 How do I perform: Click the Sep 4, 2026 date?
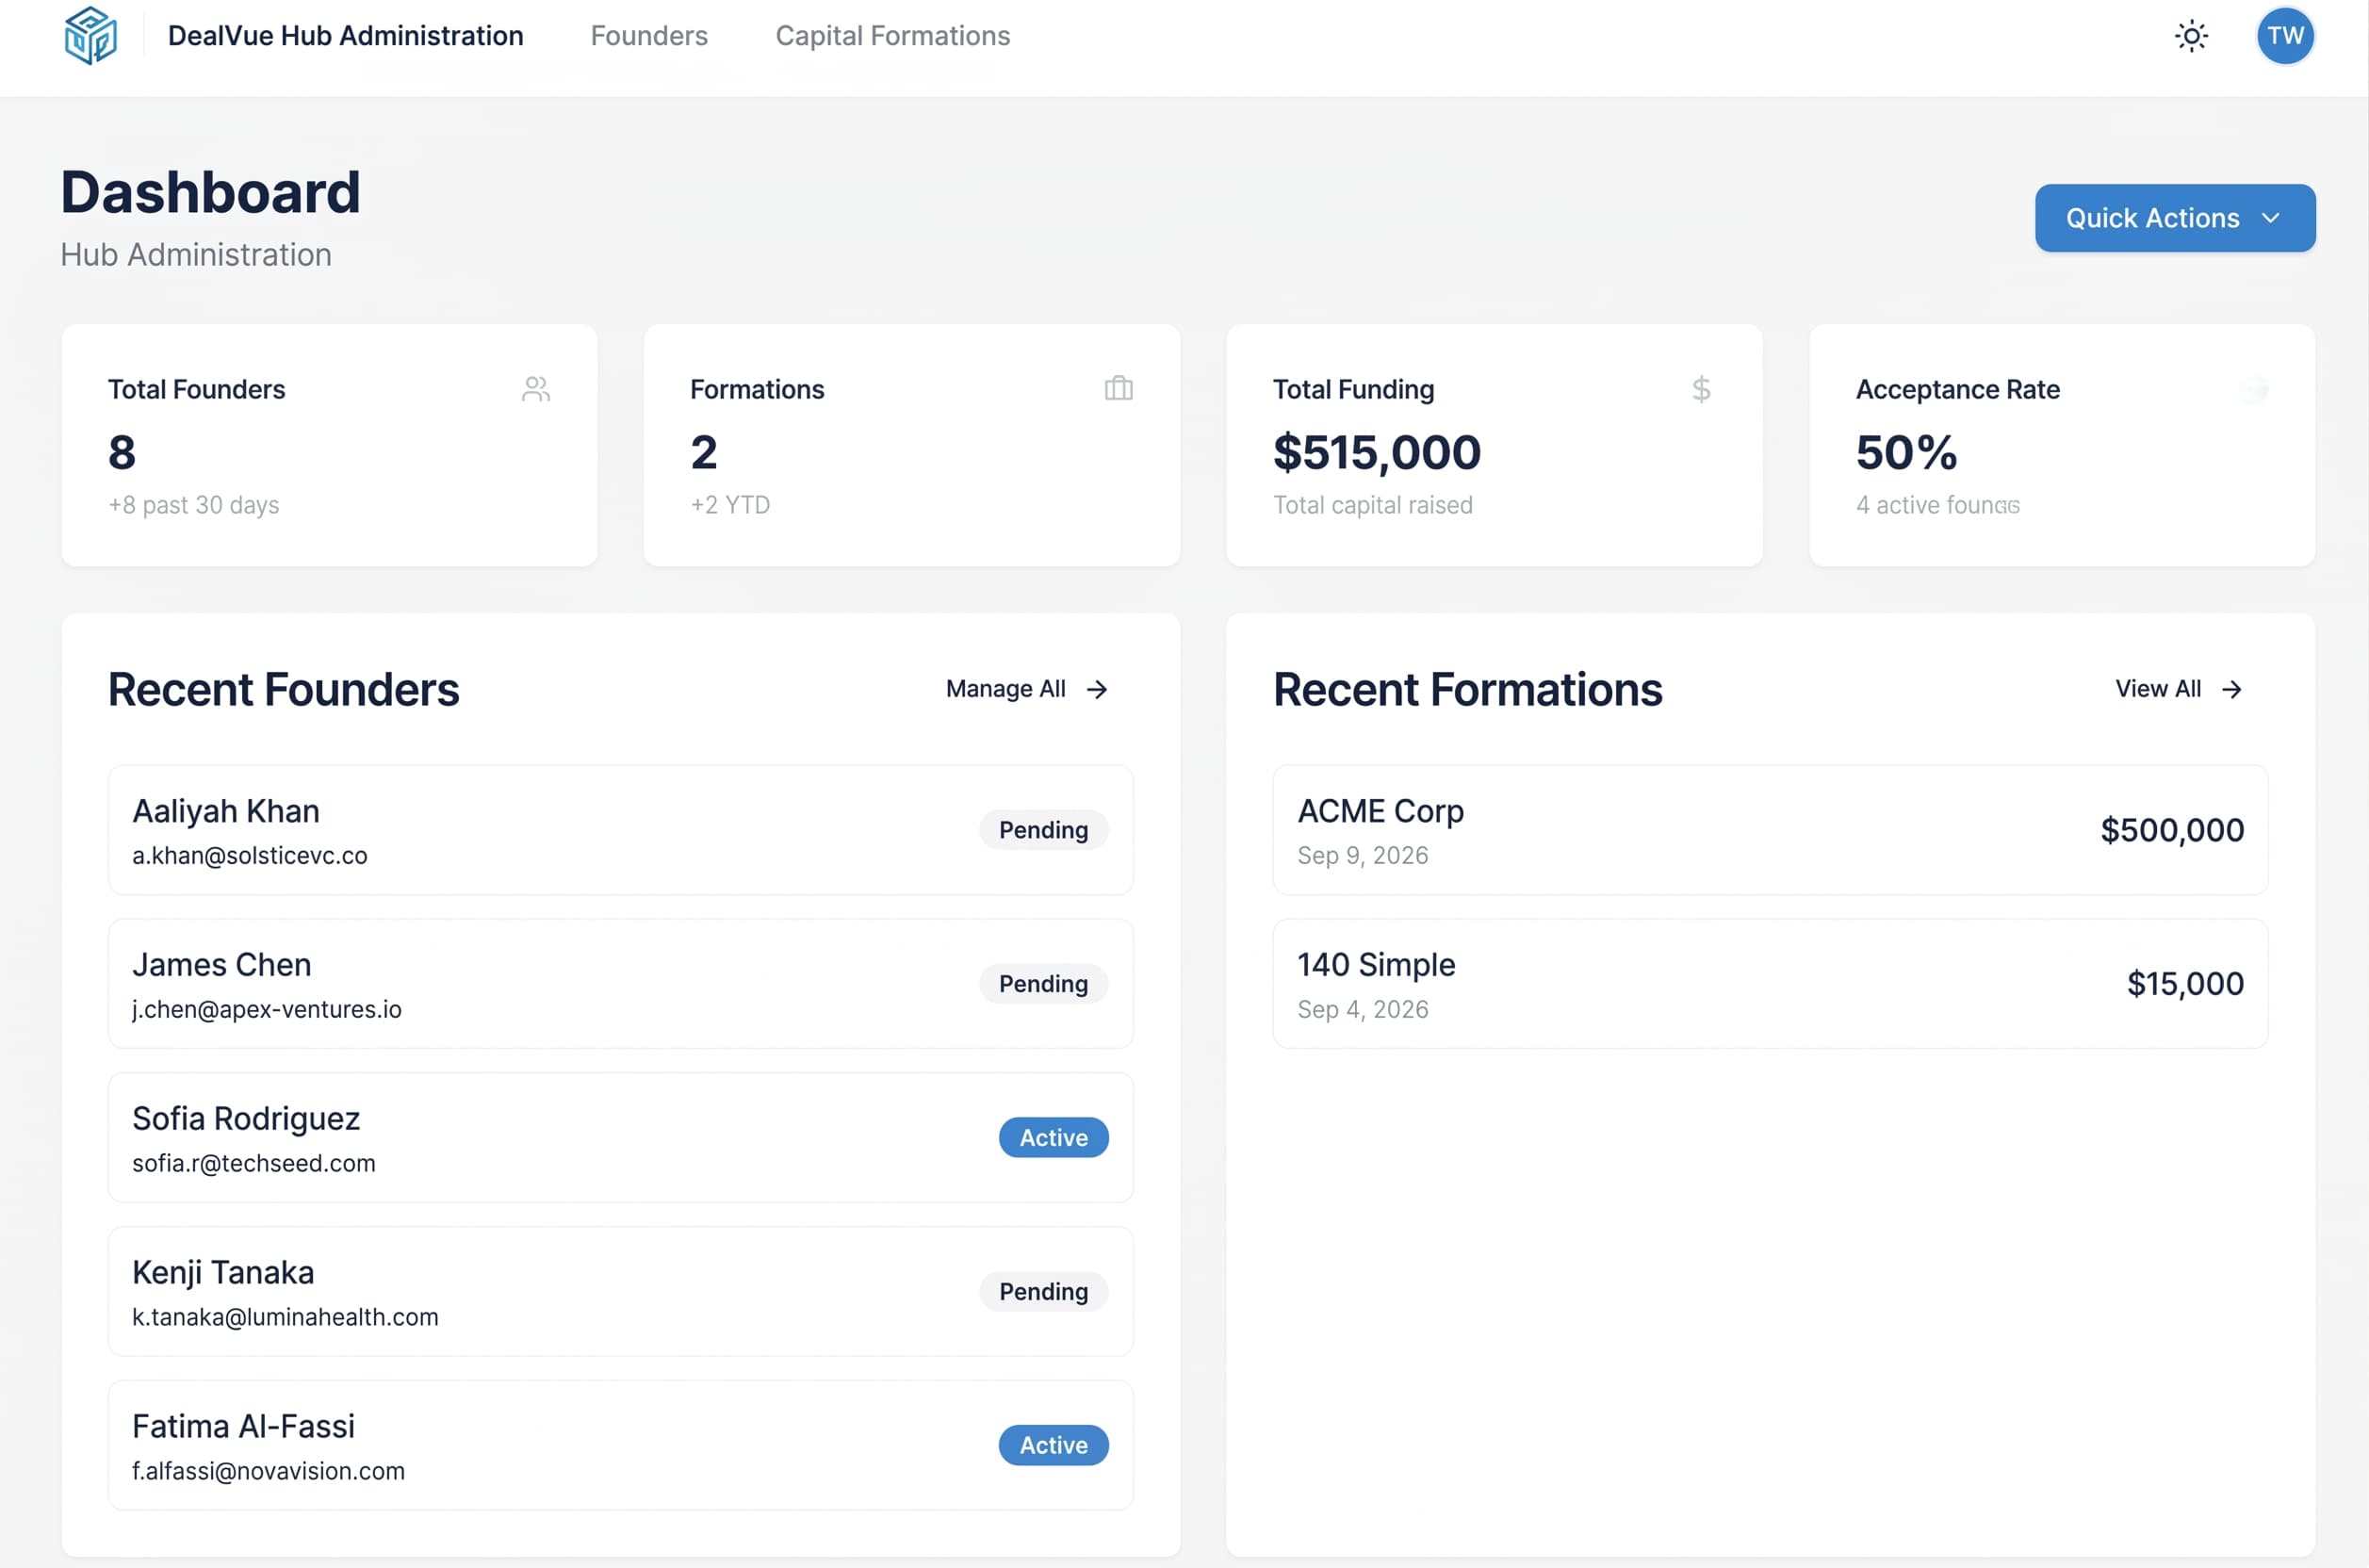(x=1362, y=1010)
